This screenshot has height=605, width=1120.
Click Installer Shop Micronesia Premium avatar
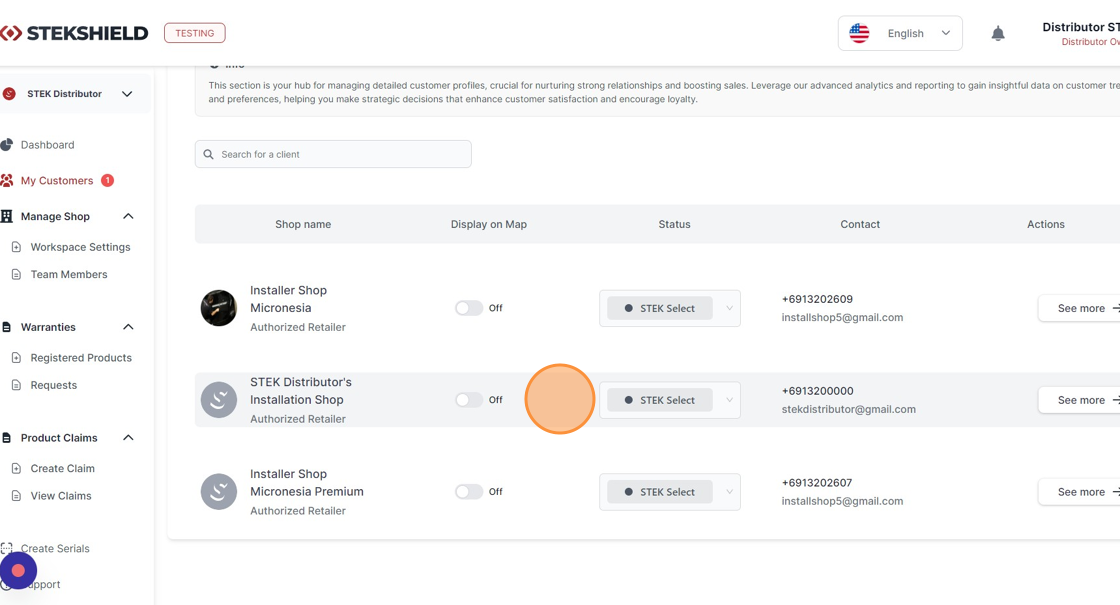pyautogui.click(x=219, y=491)
